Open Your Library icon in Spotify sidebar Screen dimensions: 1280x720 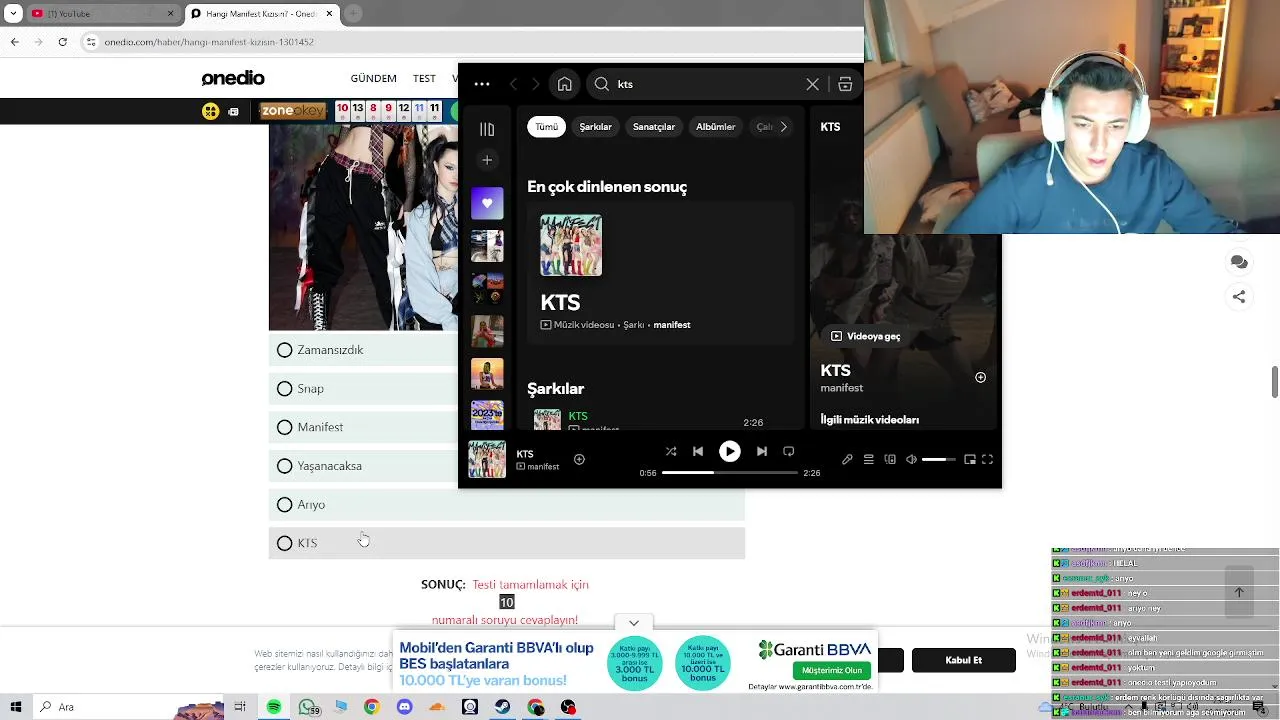[x=487, y=129]
